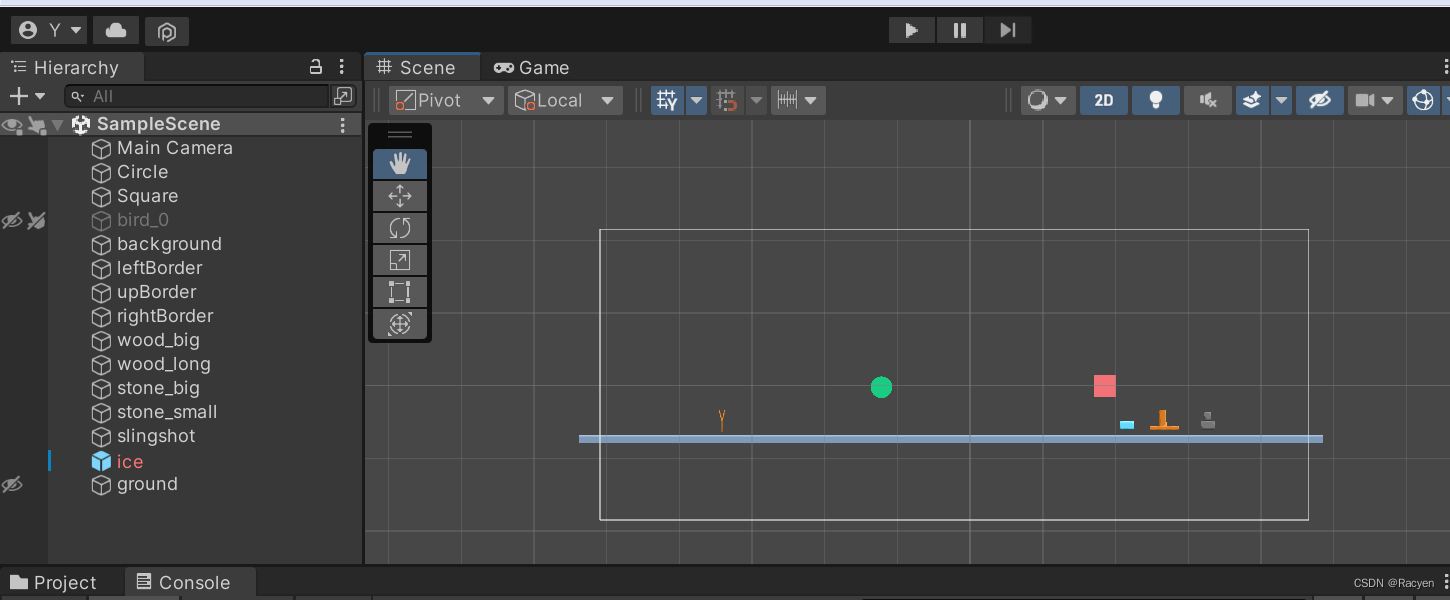This screenshot has width=1450, height=600.
Task: Click the scene lighting bulb icon
Action: point(1155,100)
